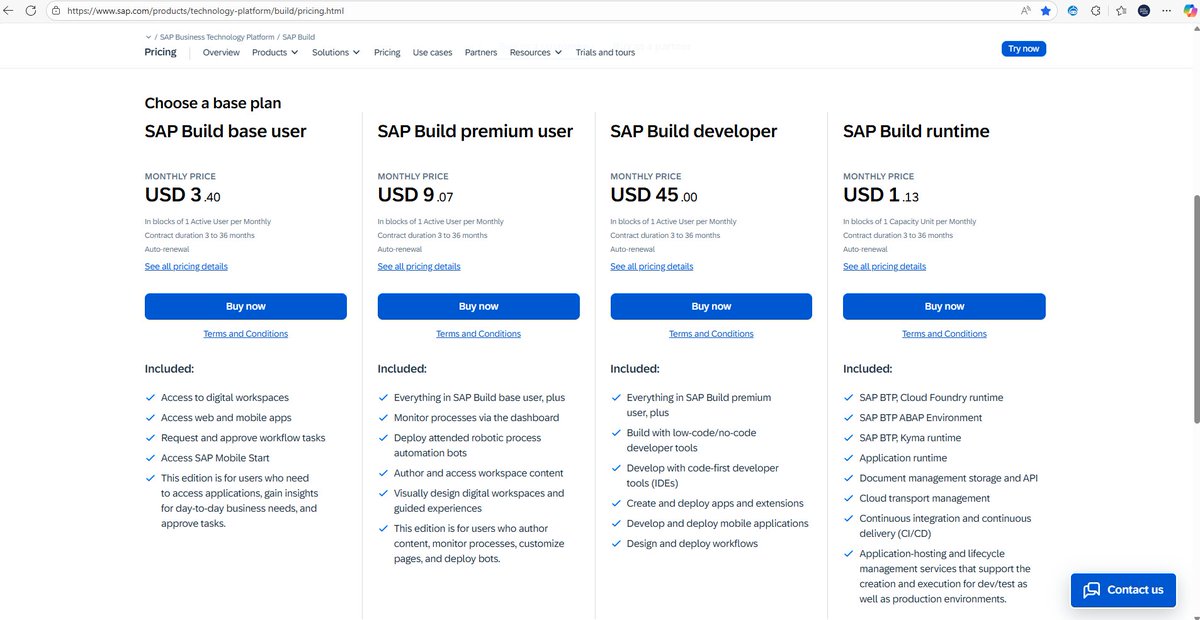Image resolution: width=1200 pixels, height=620 pixels.
Task: Click Buy now under SAP Build developer
Action: click(x=711, y=306)
